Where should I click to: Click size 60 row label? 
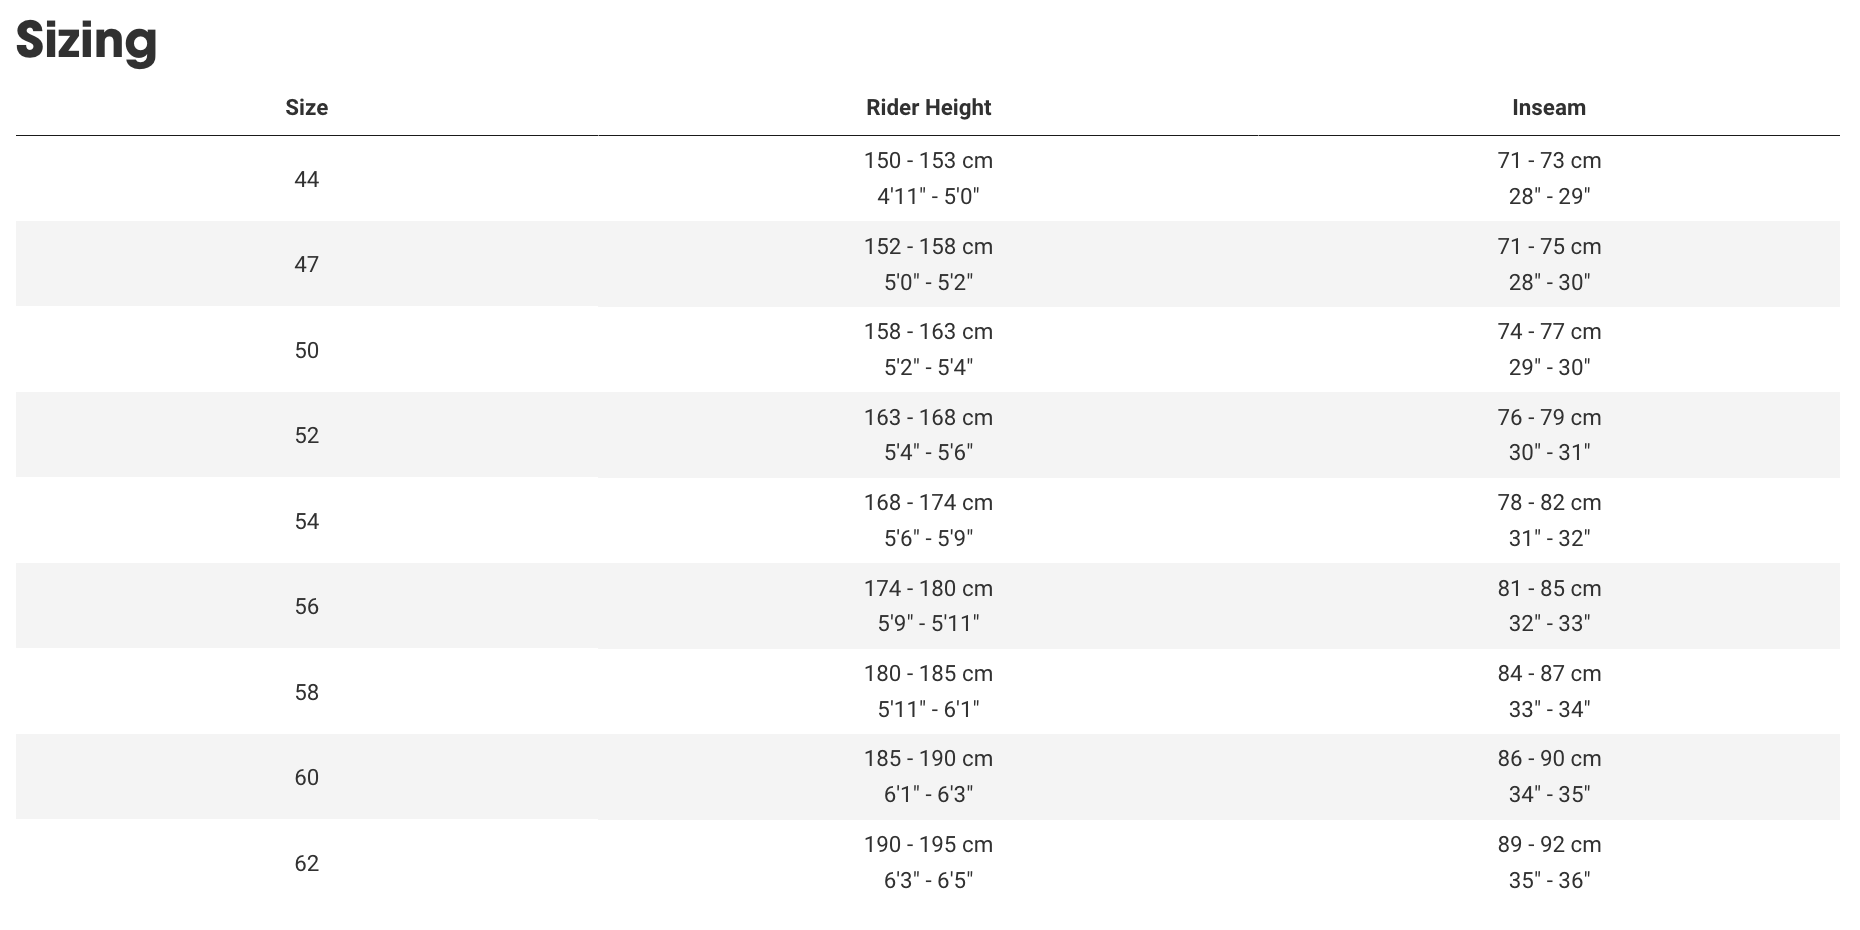pos(306,777)
